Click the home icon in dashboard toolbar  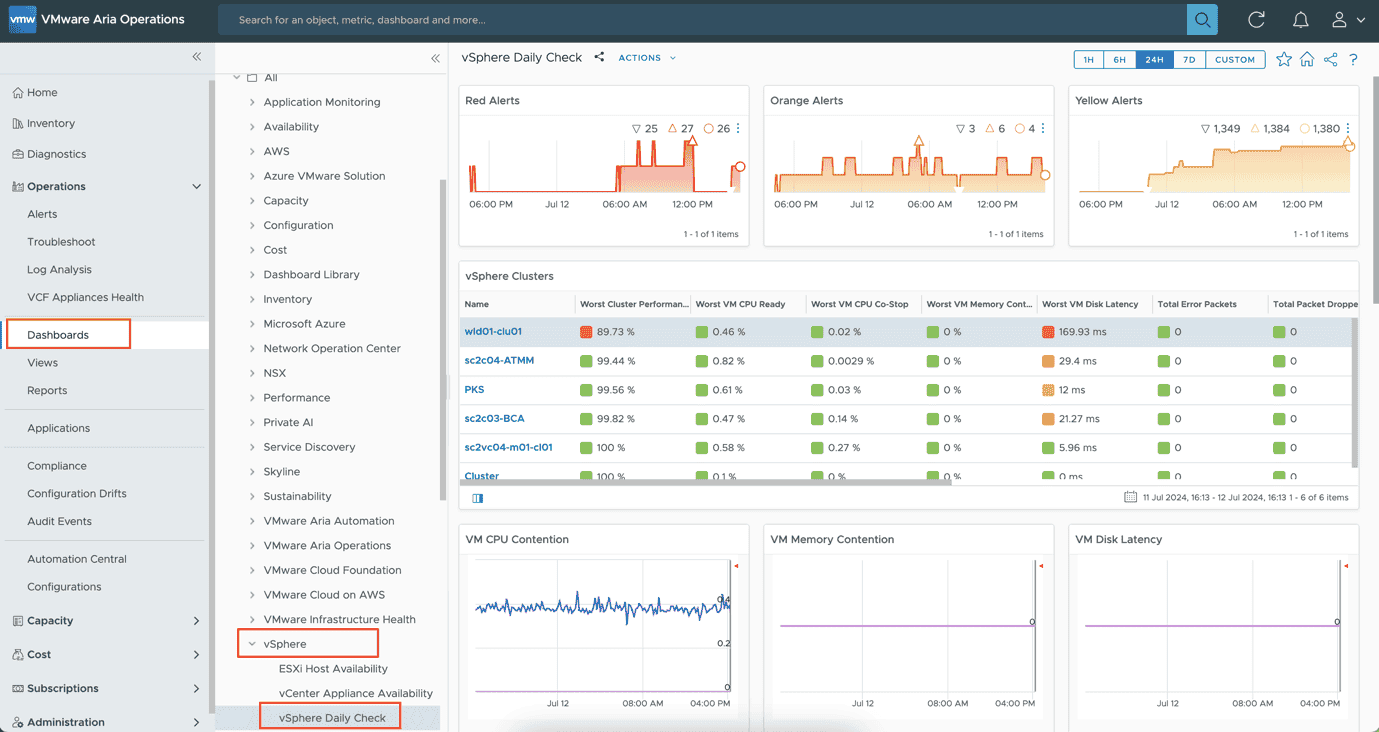click(x=1307, y=60)
